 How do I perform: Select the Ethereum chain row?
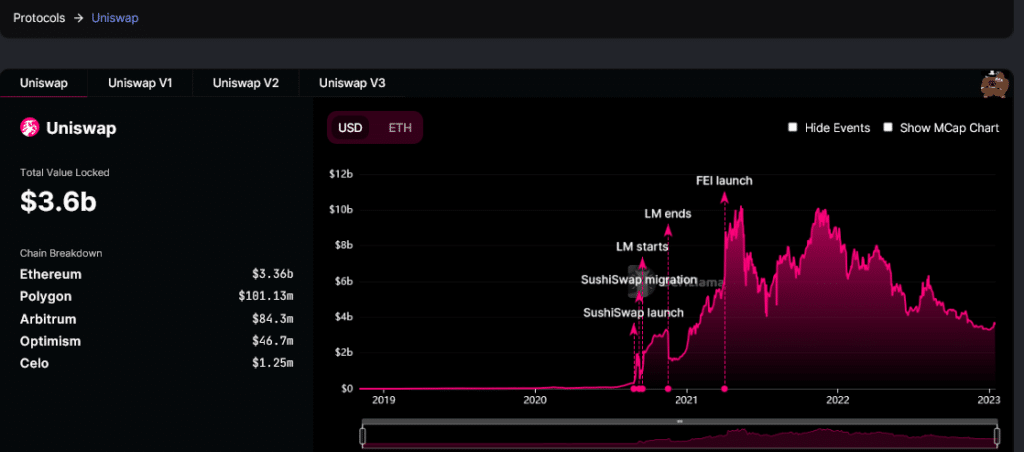click(x=157, y=274)
